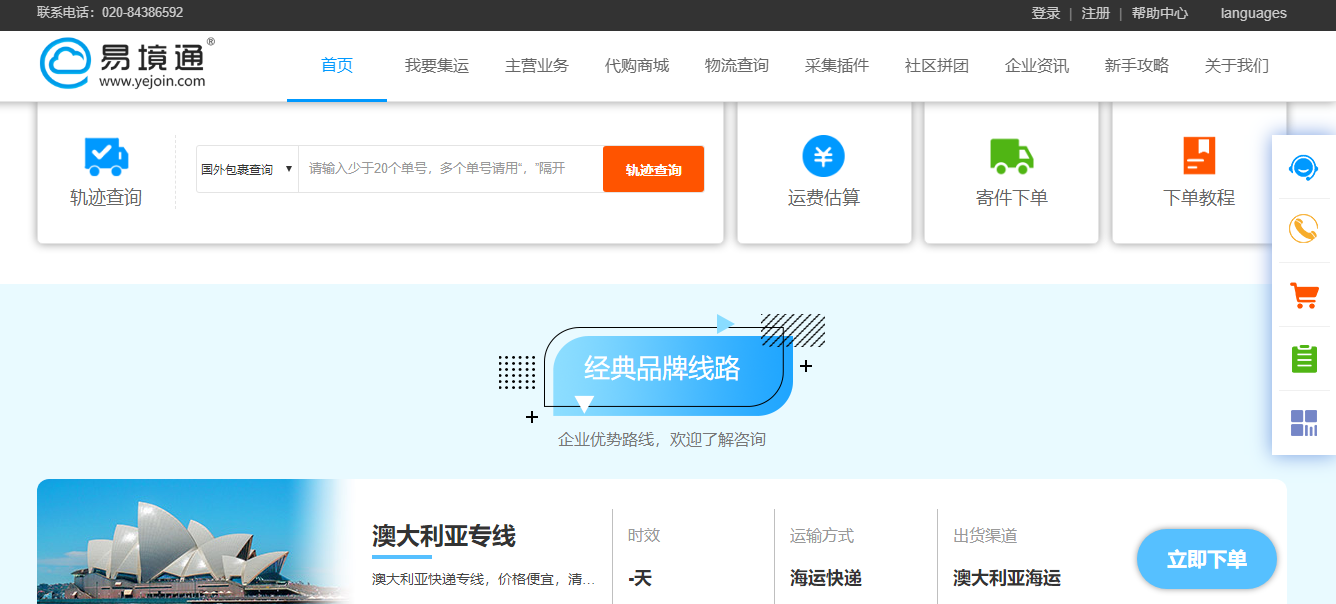Open the 帮助中心 link
1336x604 pixels.
coord(1160,13)
